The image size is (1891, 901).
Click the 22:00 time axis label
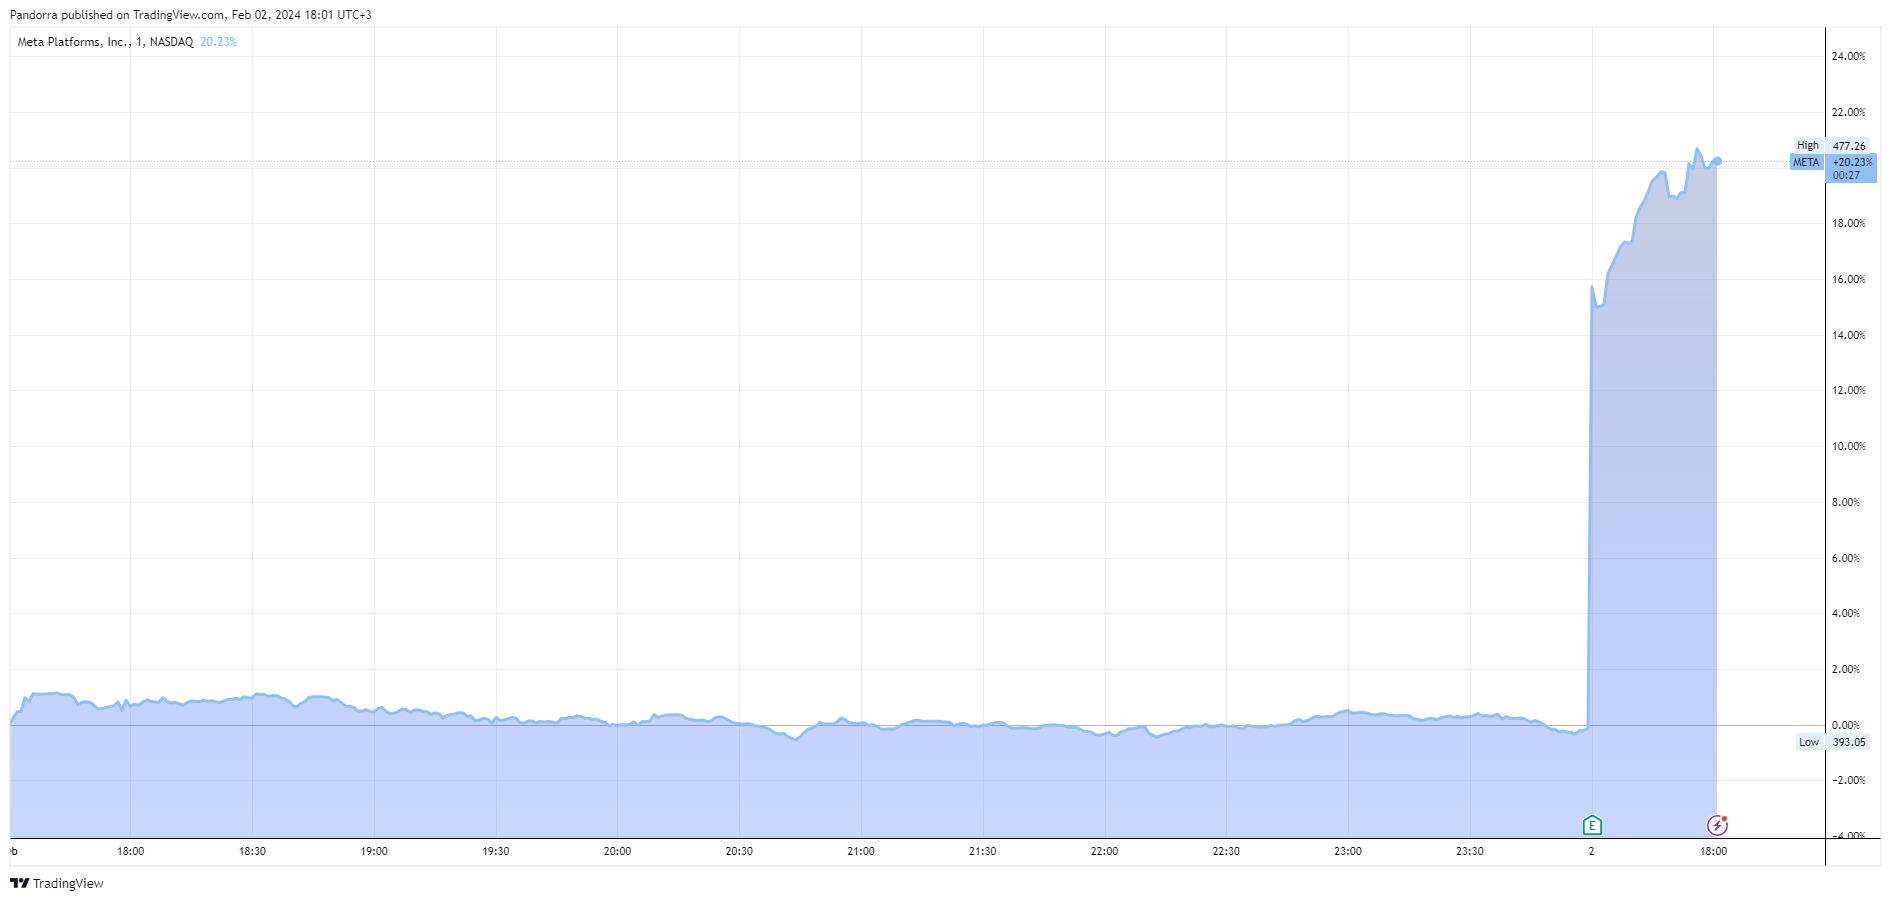pos(1104,852)
